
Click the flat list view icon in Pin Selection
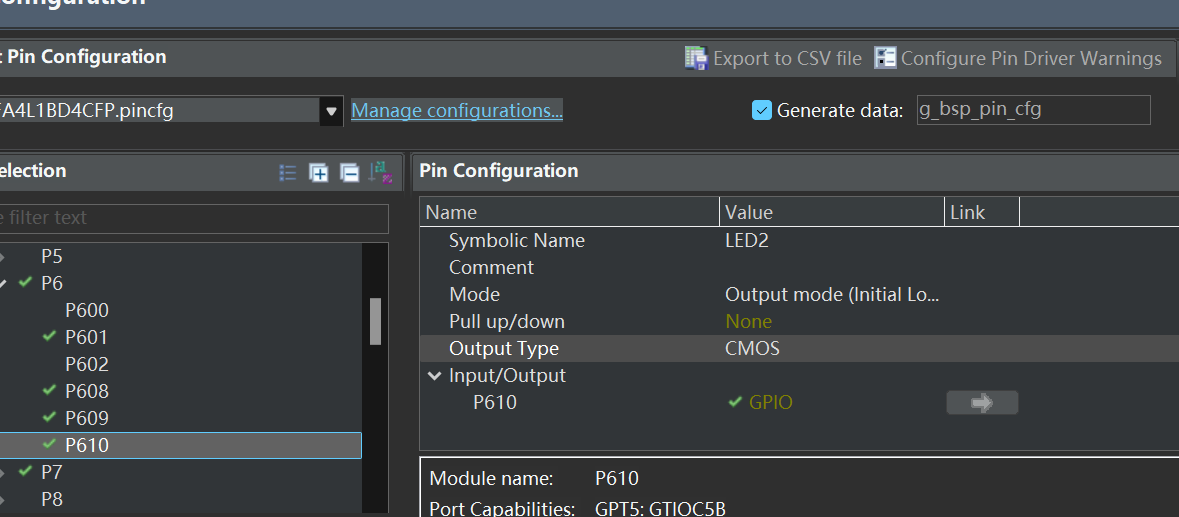point(288,174)
